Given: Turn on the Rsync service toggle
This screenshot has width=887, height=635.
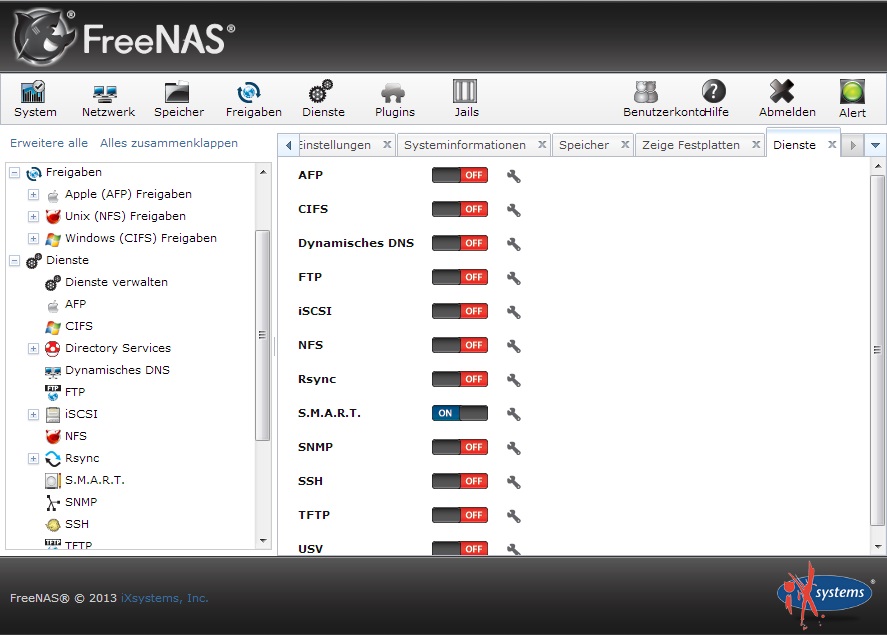Looking at the screenshot, I should 460,379.
